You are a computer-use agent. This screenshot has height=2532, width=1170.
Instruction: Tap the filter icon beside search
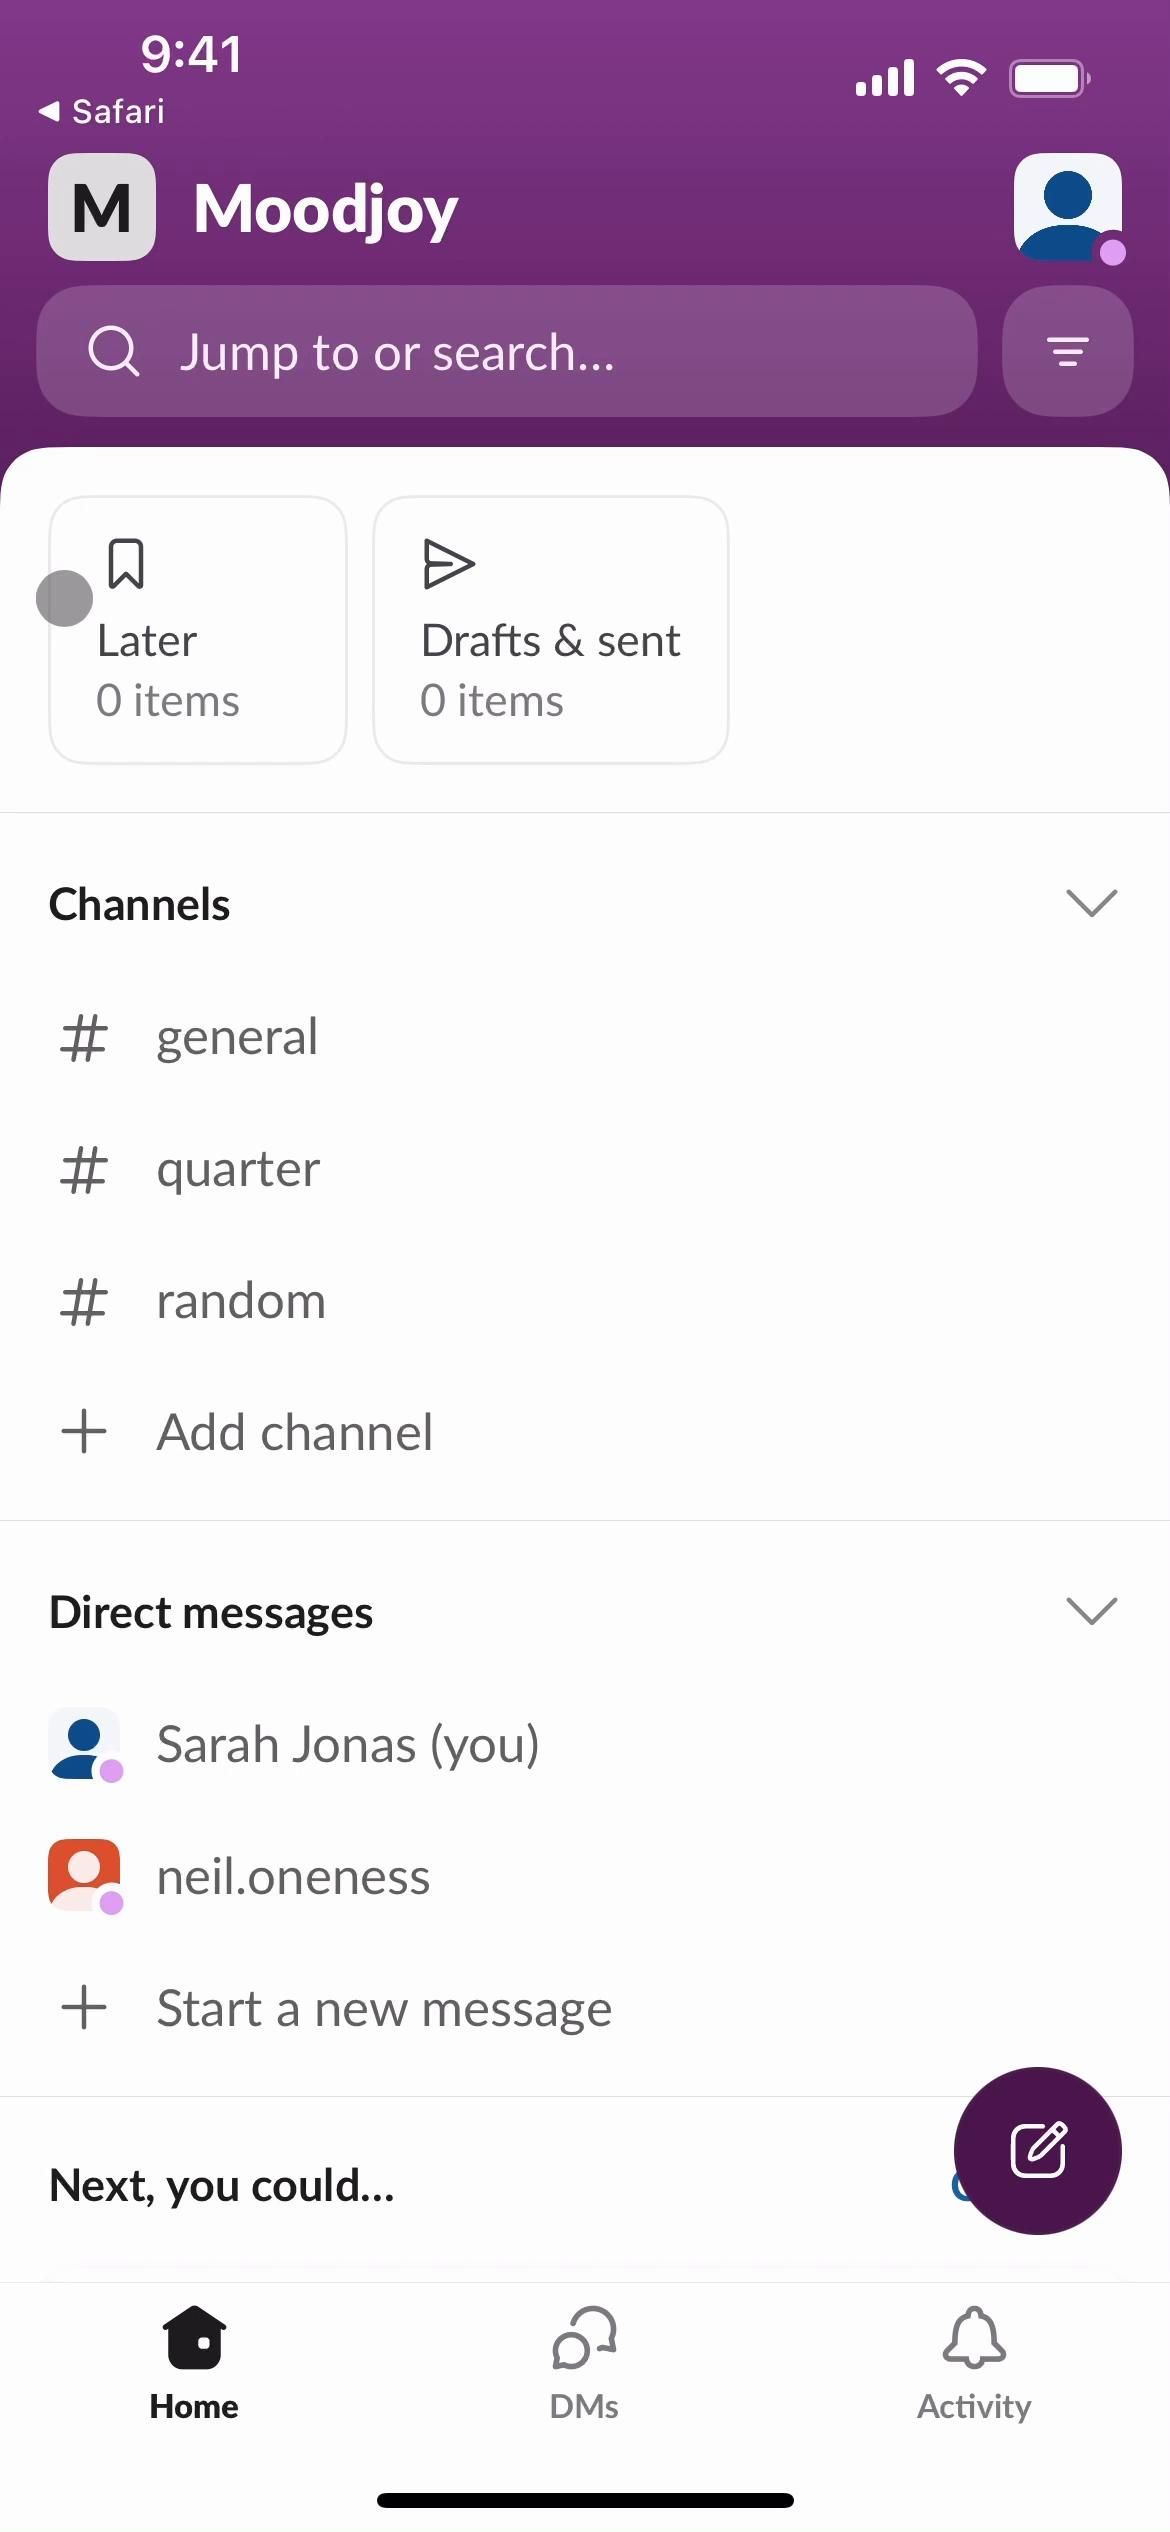click(1067, 351)
